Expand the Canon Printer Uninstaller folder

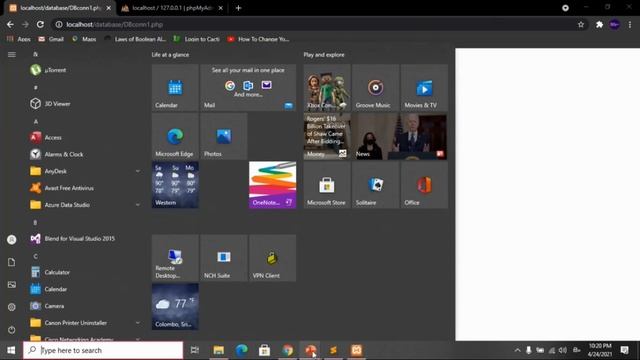pos(84,323)
